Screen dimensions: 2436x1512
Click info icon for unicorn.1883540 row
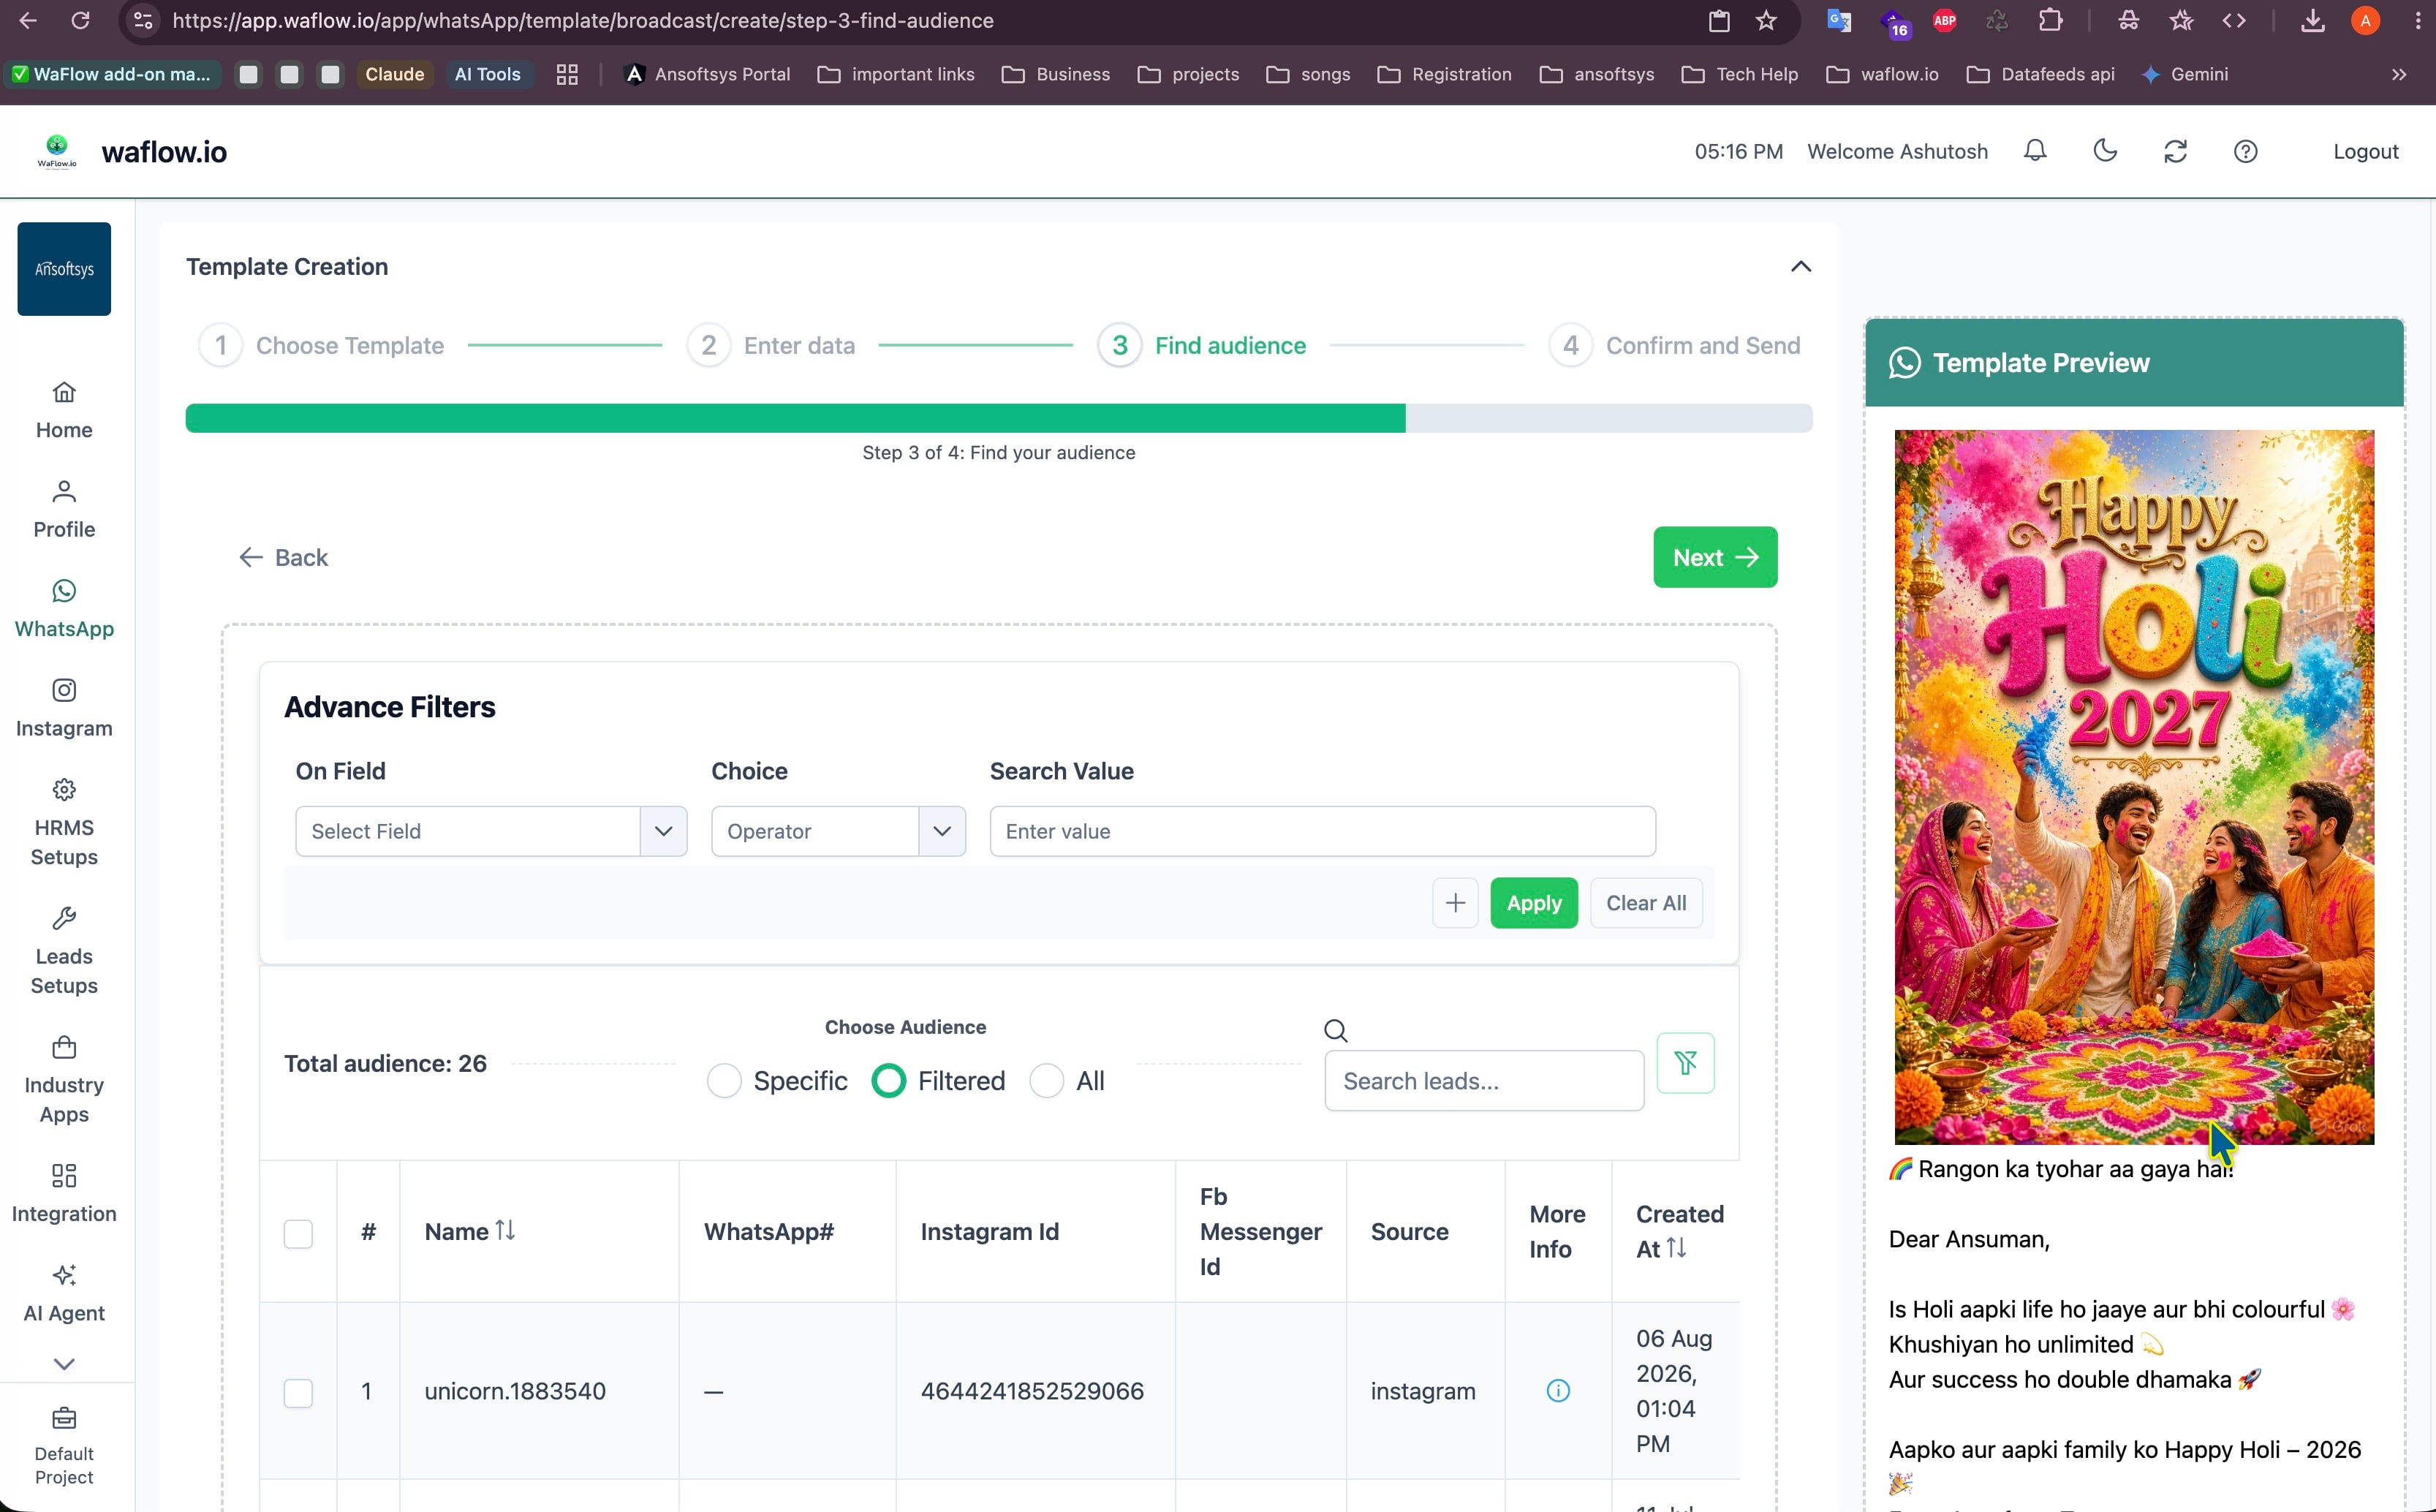[1558, 1390]
